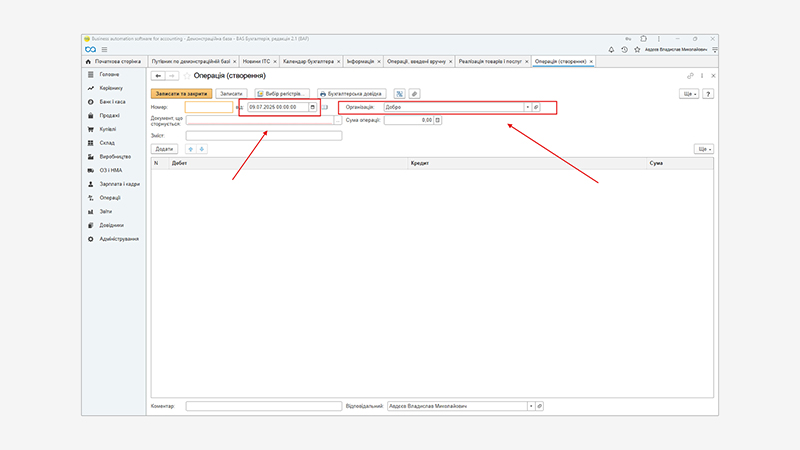Open settings lines icon beside user name
Viewport: 800px width, 450px height.
pos(715,49)
